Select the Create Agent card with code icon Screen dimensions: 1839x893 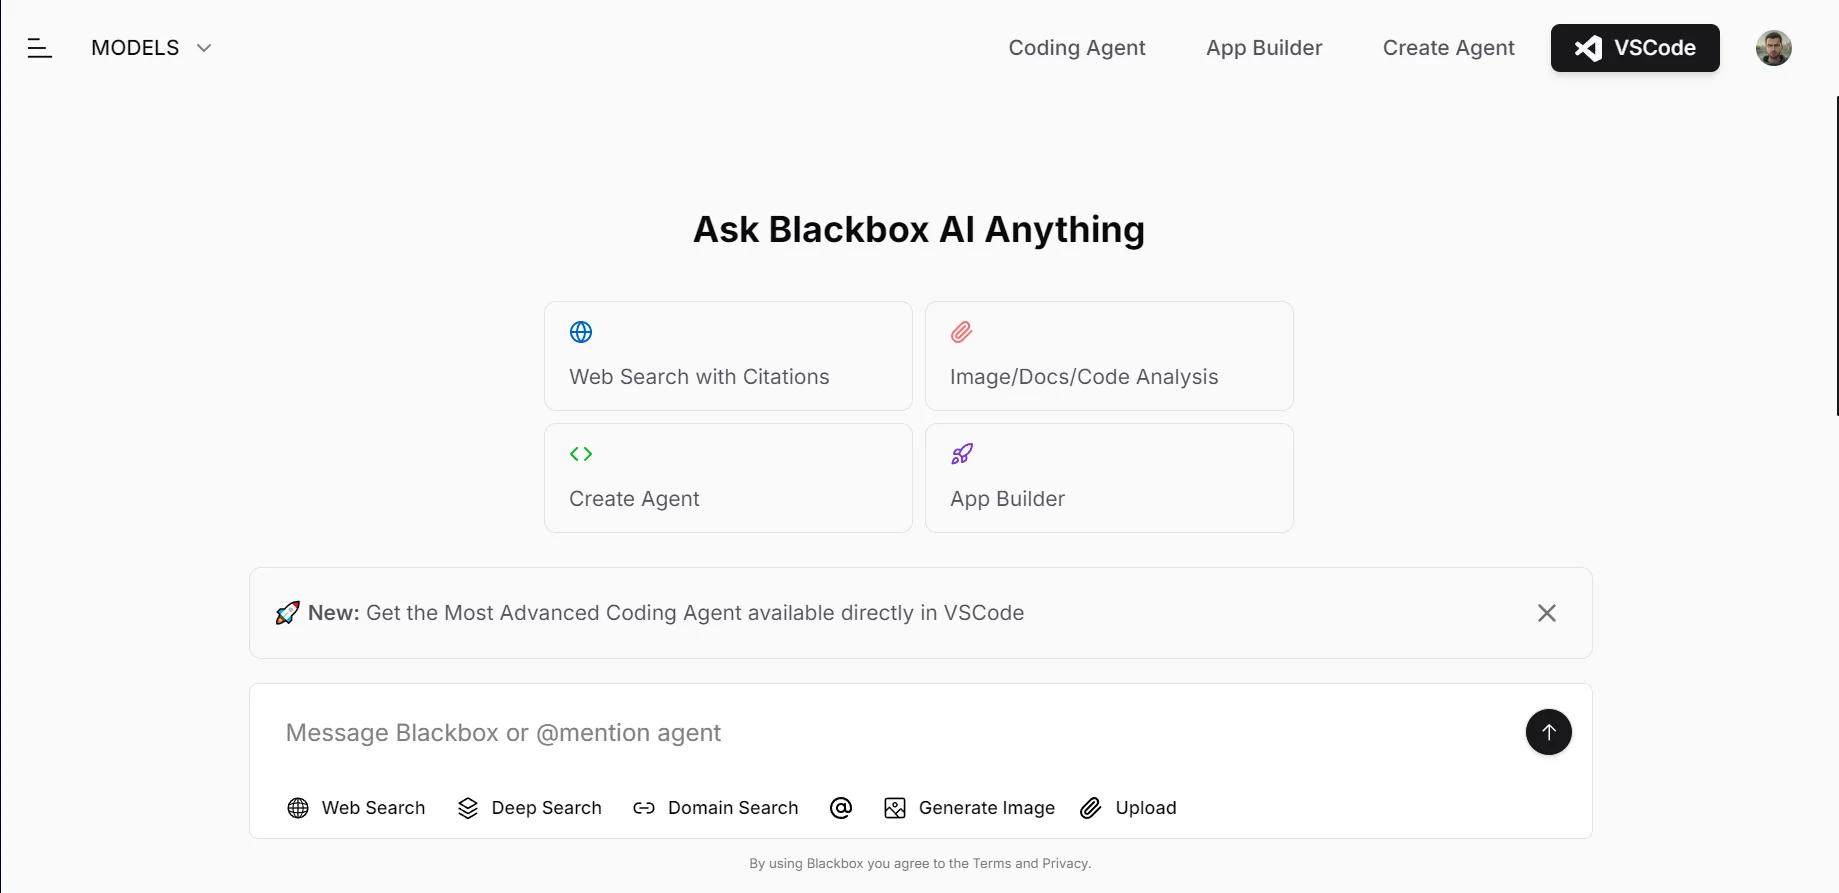point(728,478)
